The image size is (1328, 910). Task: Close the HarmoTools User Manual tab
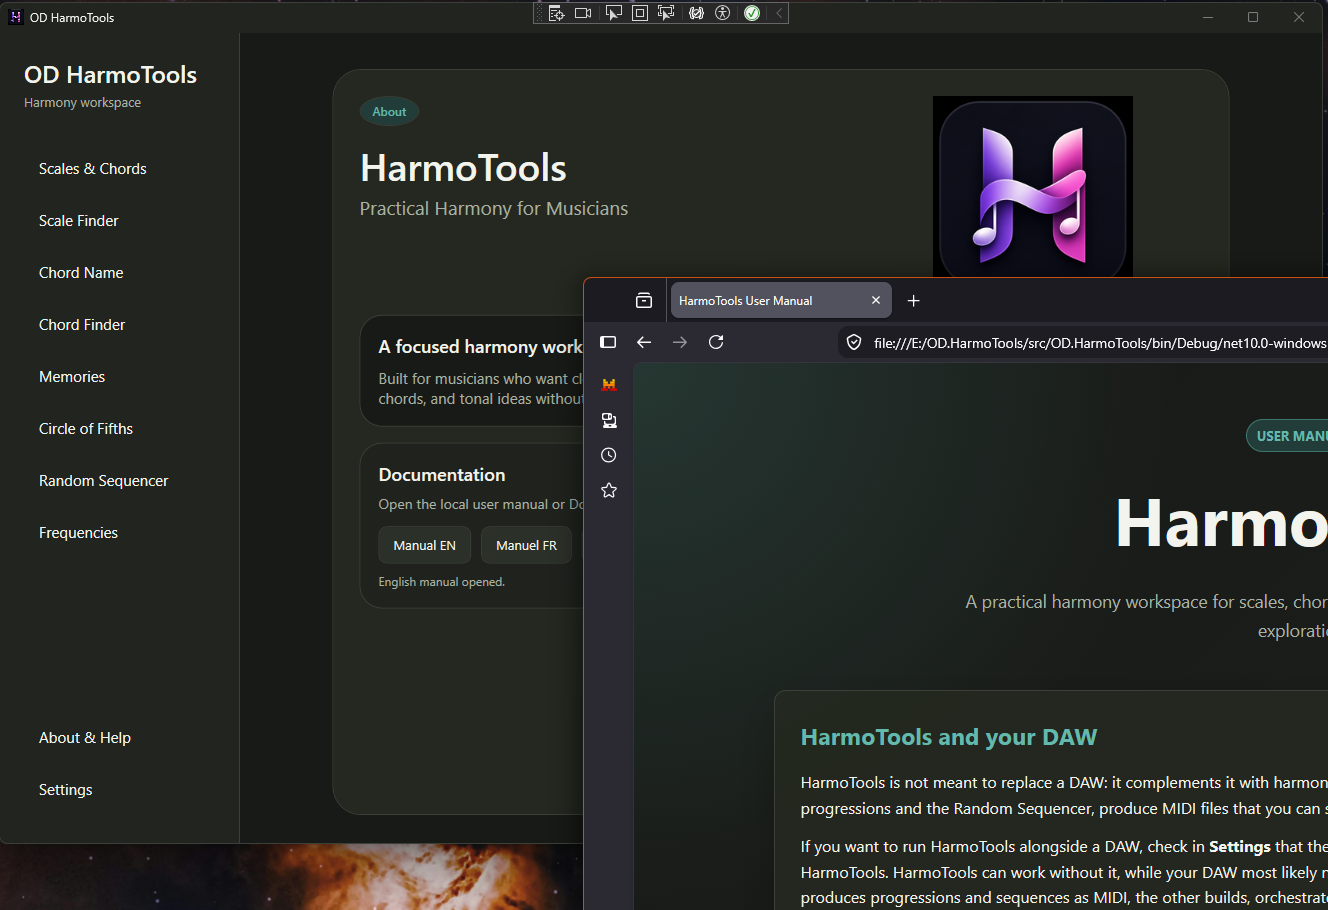coord(876,300)
